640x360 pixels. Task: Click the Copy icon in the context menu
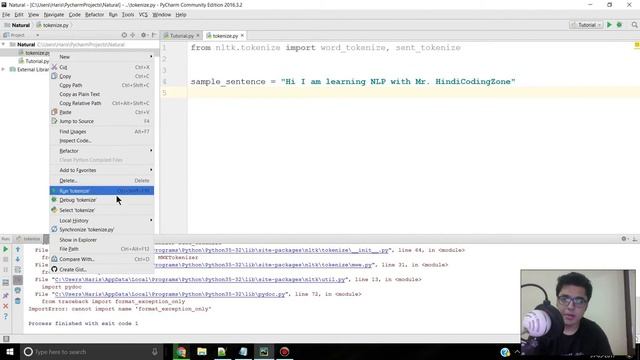point(54,76)
